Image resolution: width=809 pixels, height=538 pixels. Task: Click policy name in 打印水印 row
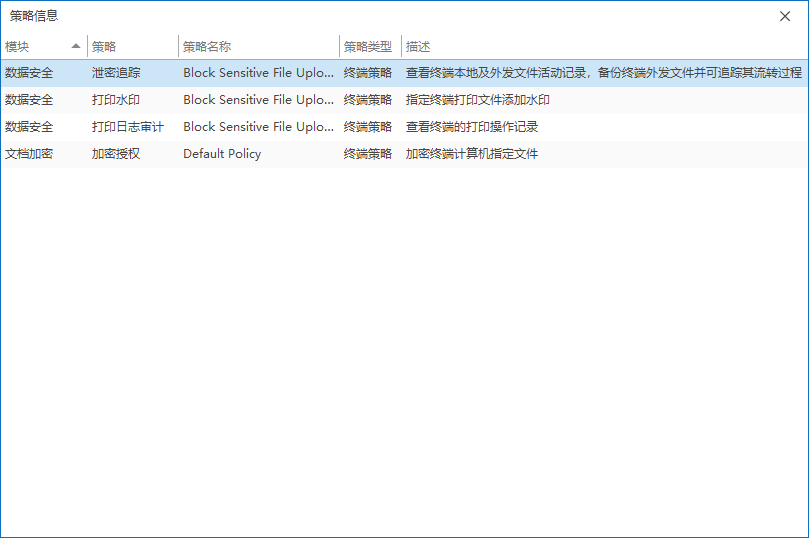pyautogui.click(x=258, y=100)
